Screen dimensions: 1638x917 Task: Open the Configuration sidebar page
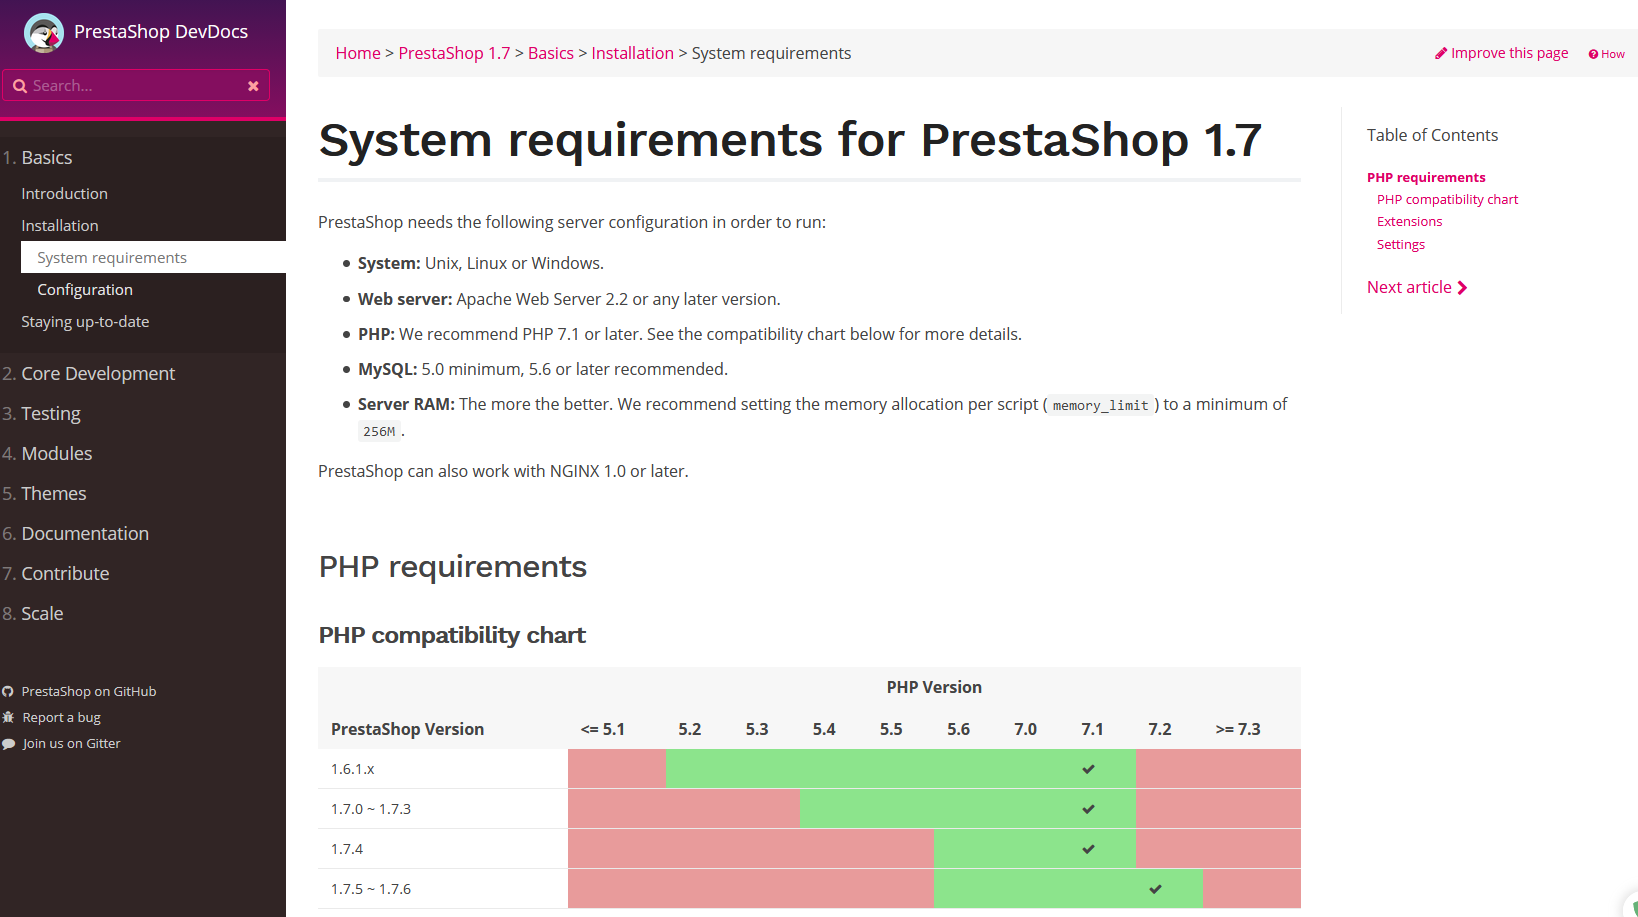(85, 290)
